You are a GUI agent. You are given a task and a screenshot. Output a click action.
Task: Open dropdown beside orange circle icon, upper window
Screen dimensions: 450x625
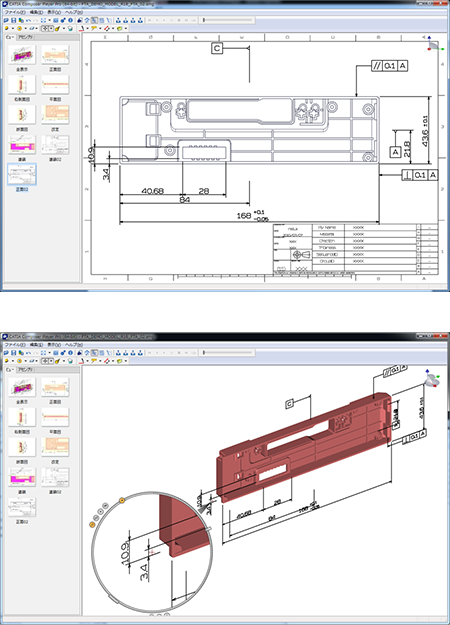click(26, 29)
